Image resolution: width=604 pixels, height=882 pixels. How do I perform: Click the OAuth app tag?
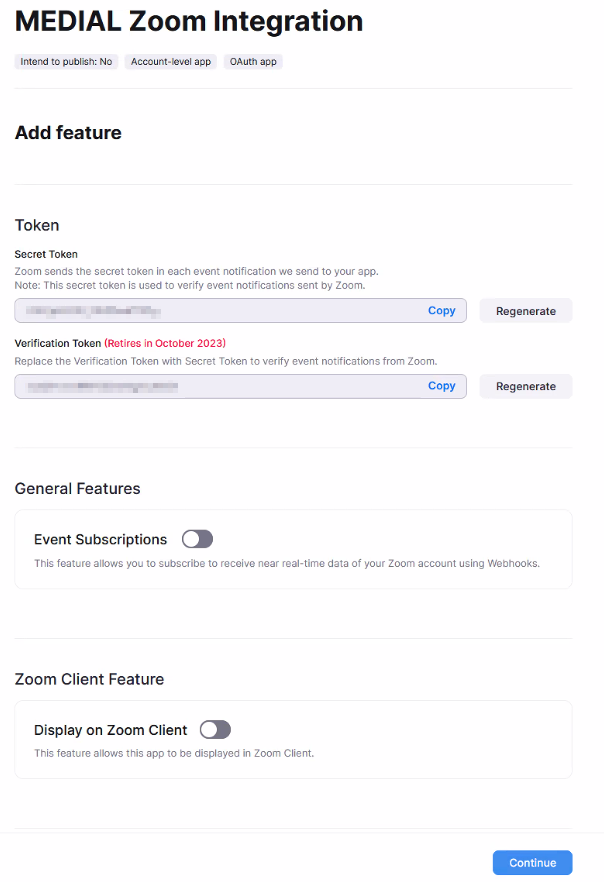click(253, 62)
